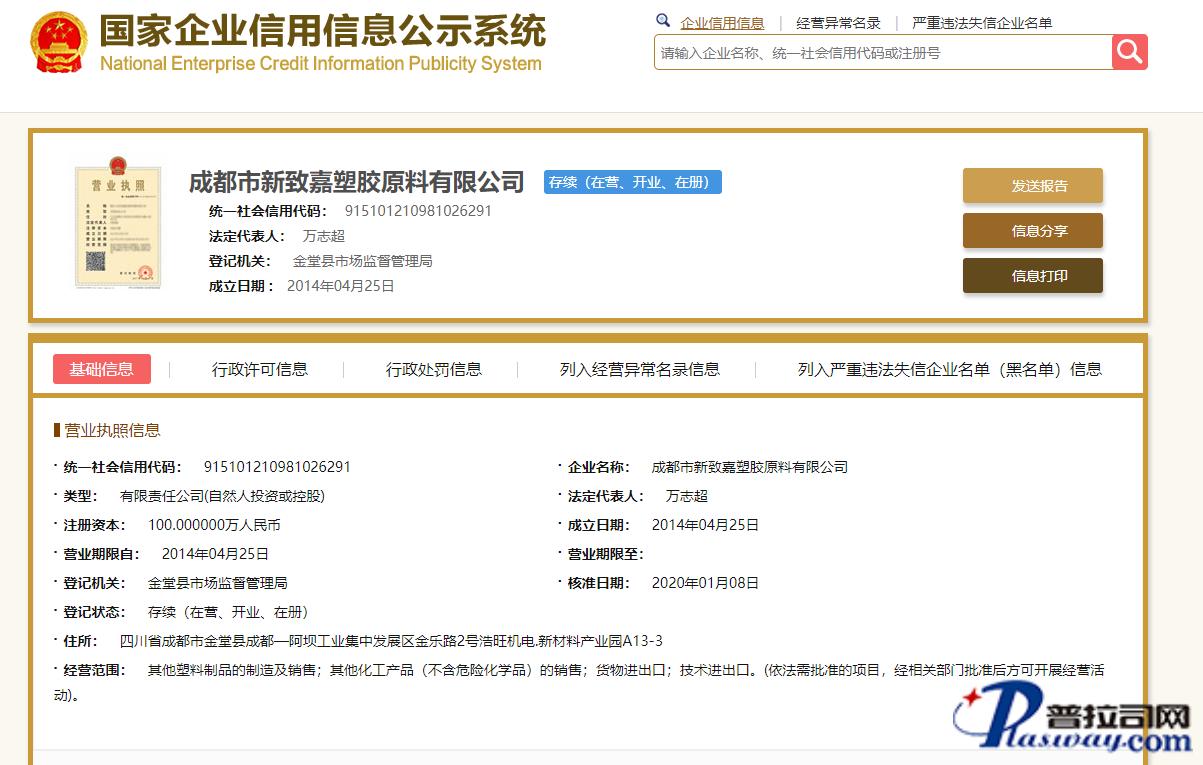The image size is (1203, 765).
Task: Click the small magnifier icon beside 企业信用信息
Action: click(663, 21)
